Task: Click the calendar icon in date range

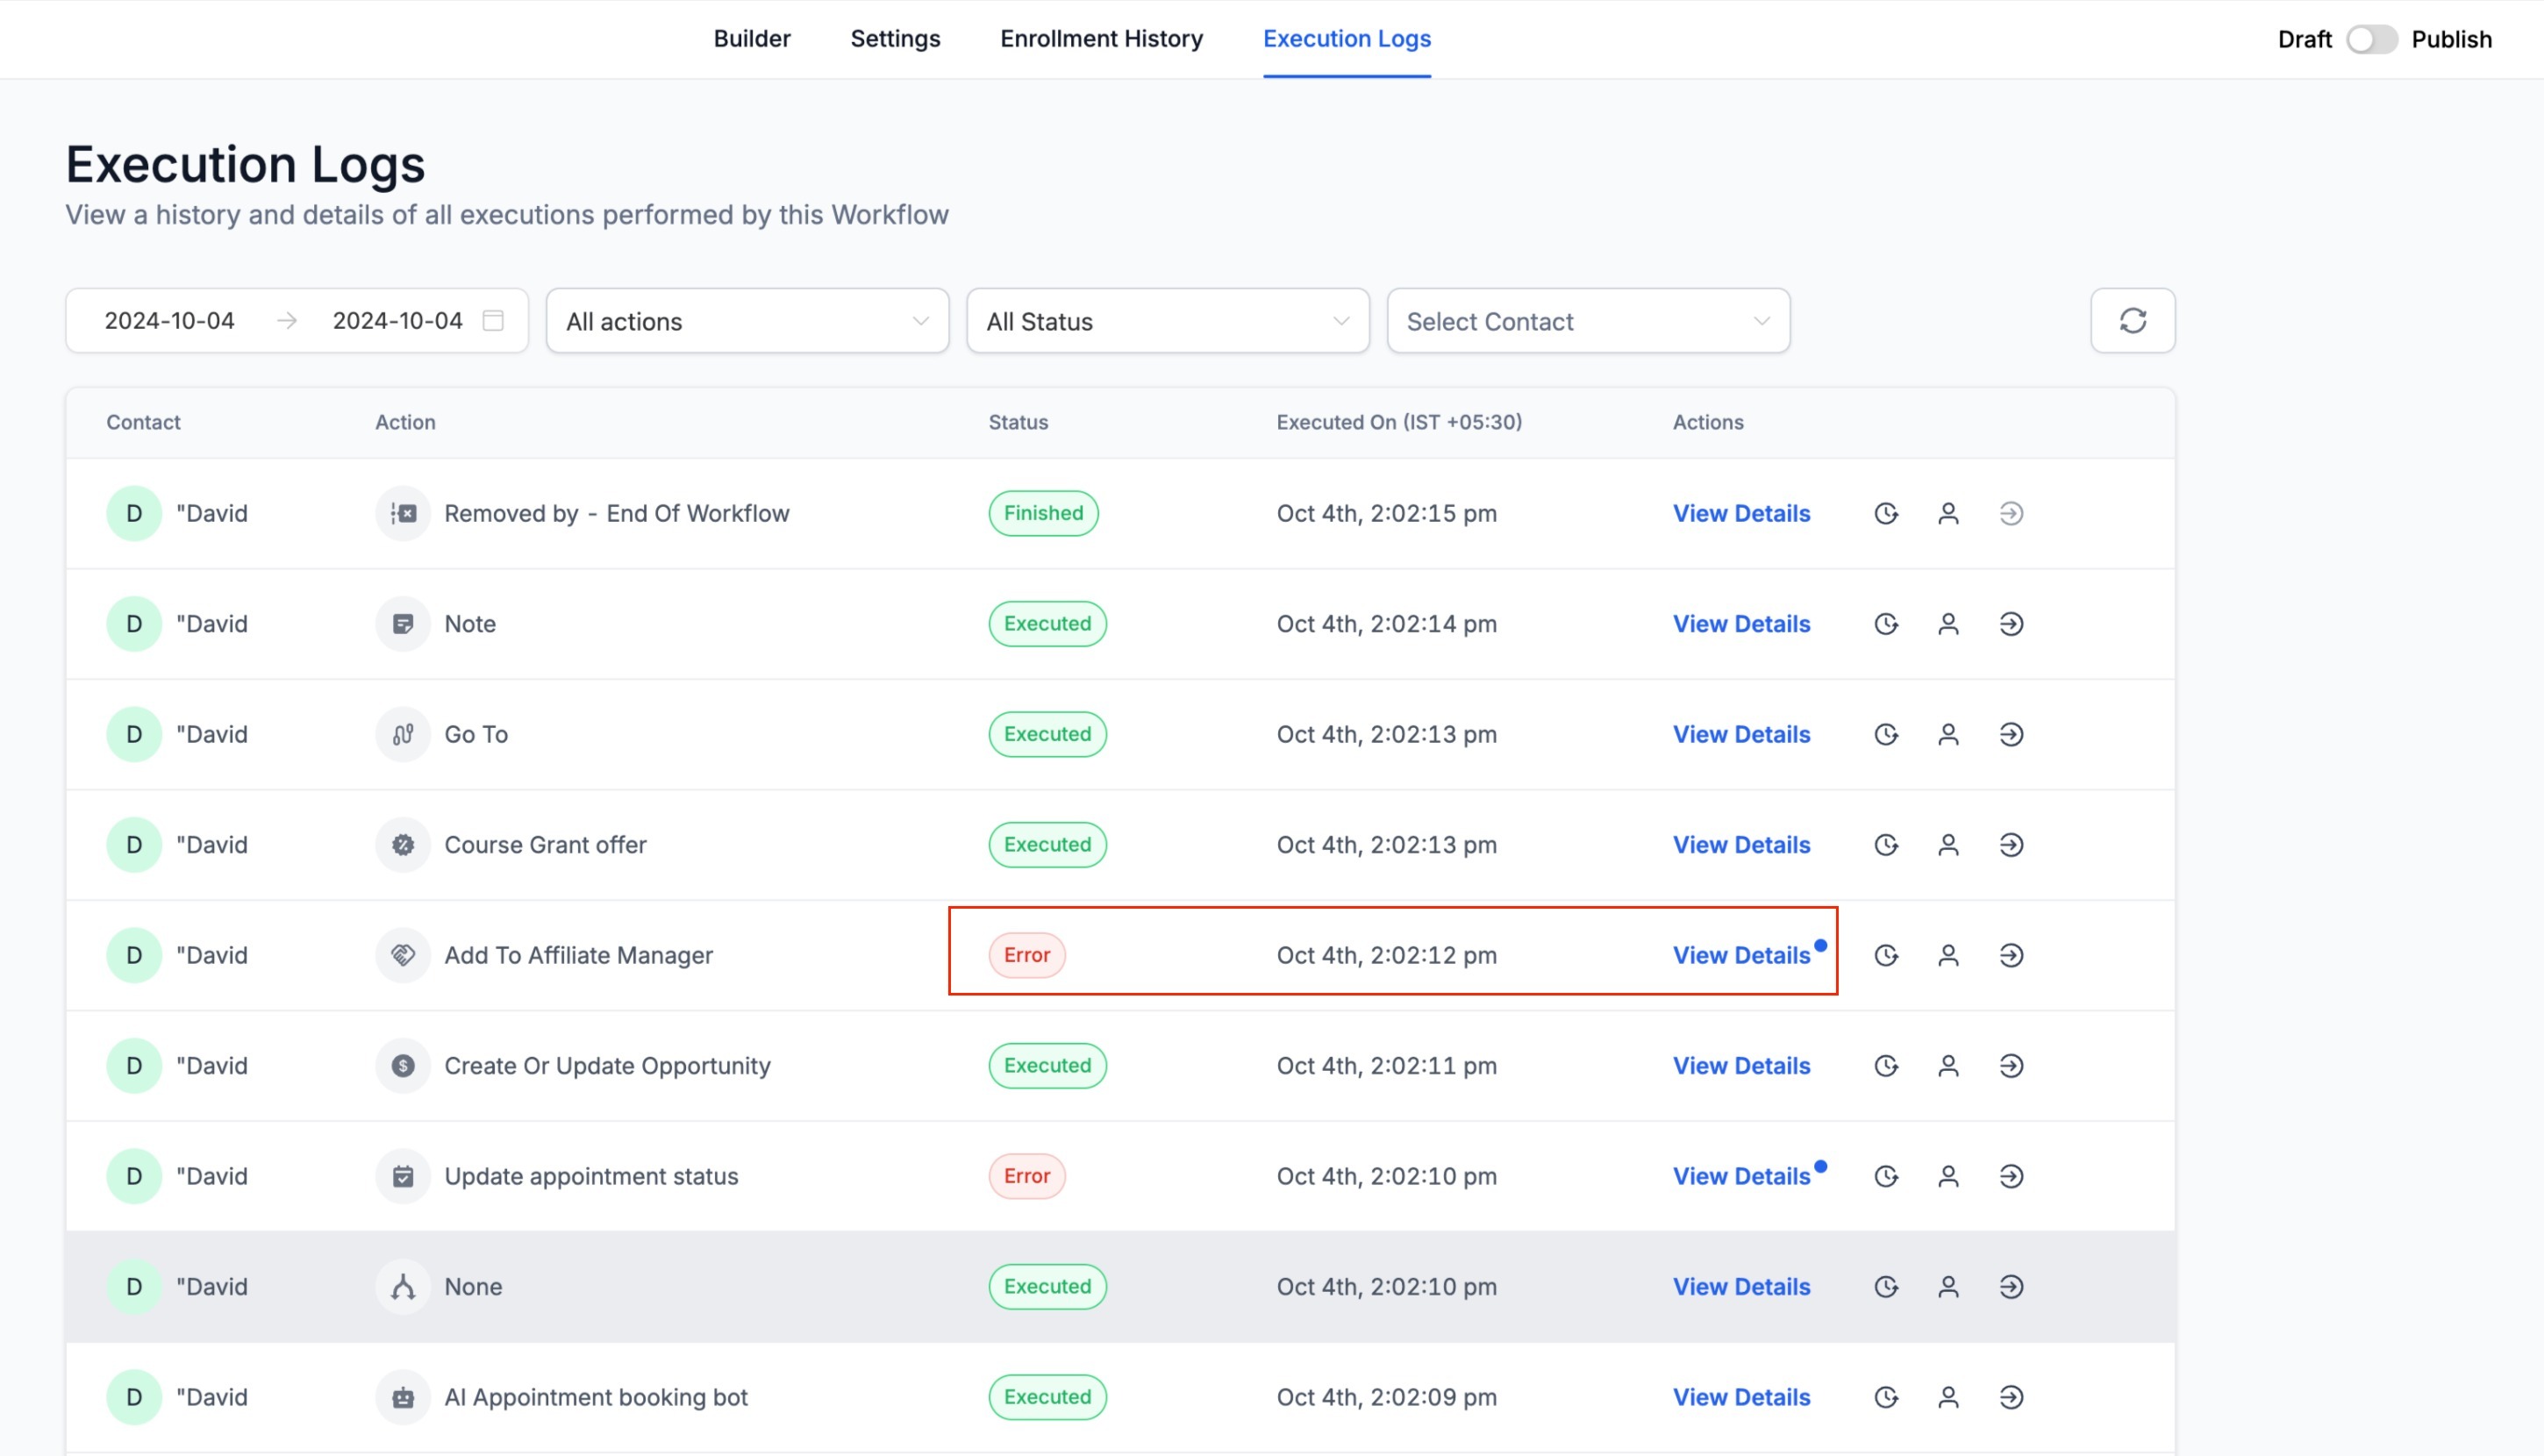Action: tap(493, 321)
